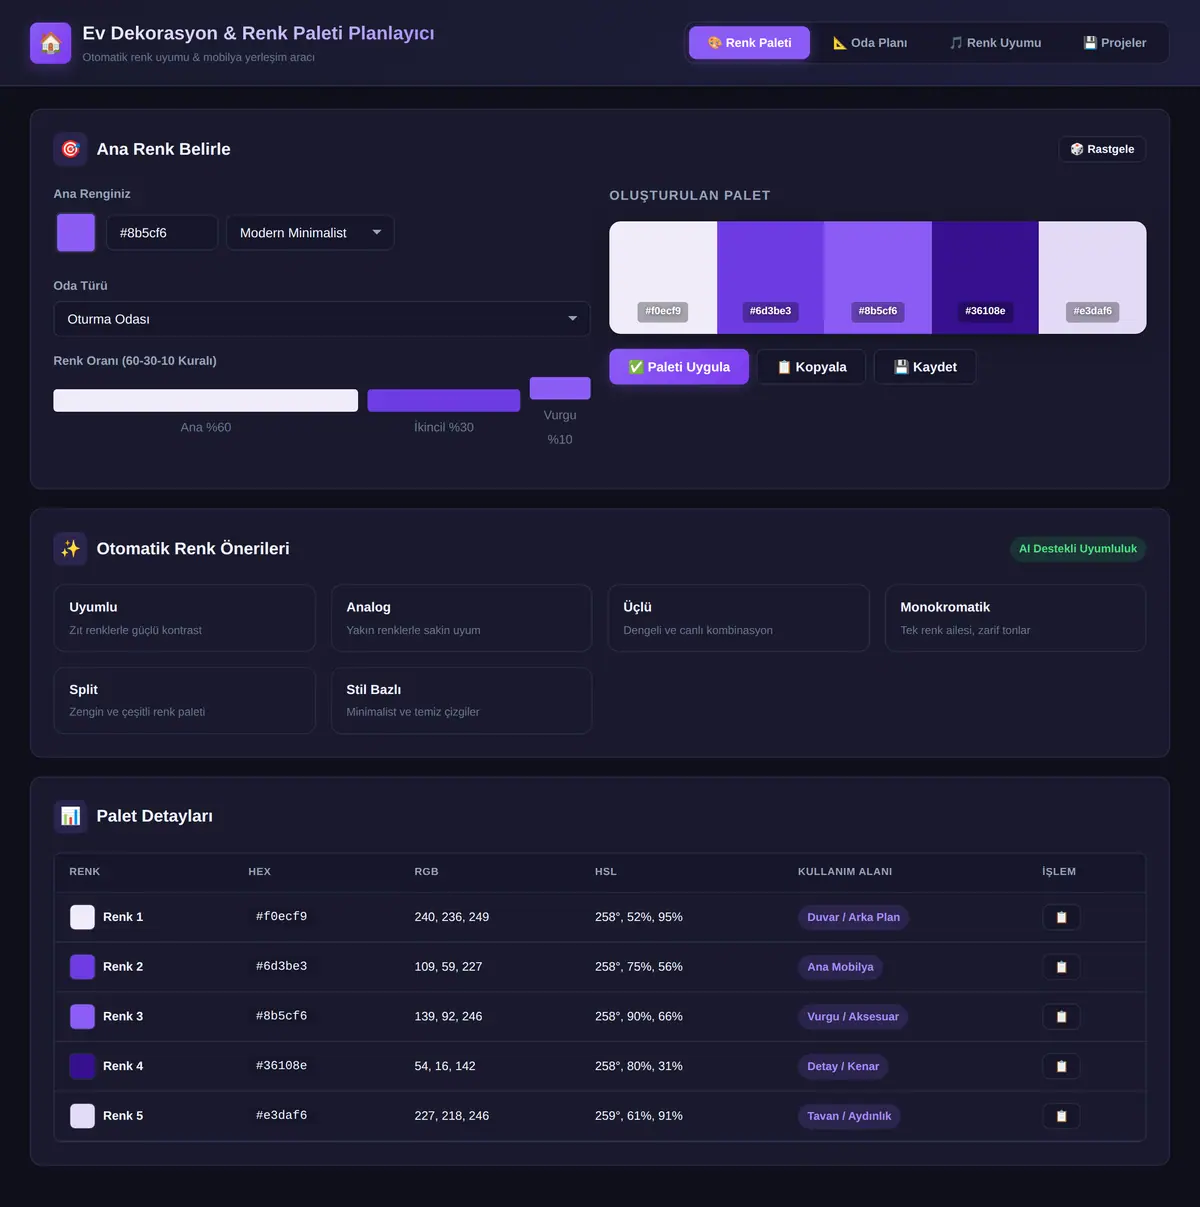Select the Monokromatik suggestion card
The height and width of the screenshot is (1207, 1200).
tap(1015, 618)
